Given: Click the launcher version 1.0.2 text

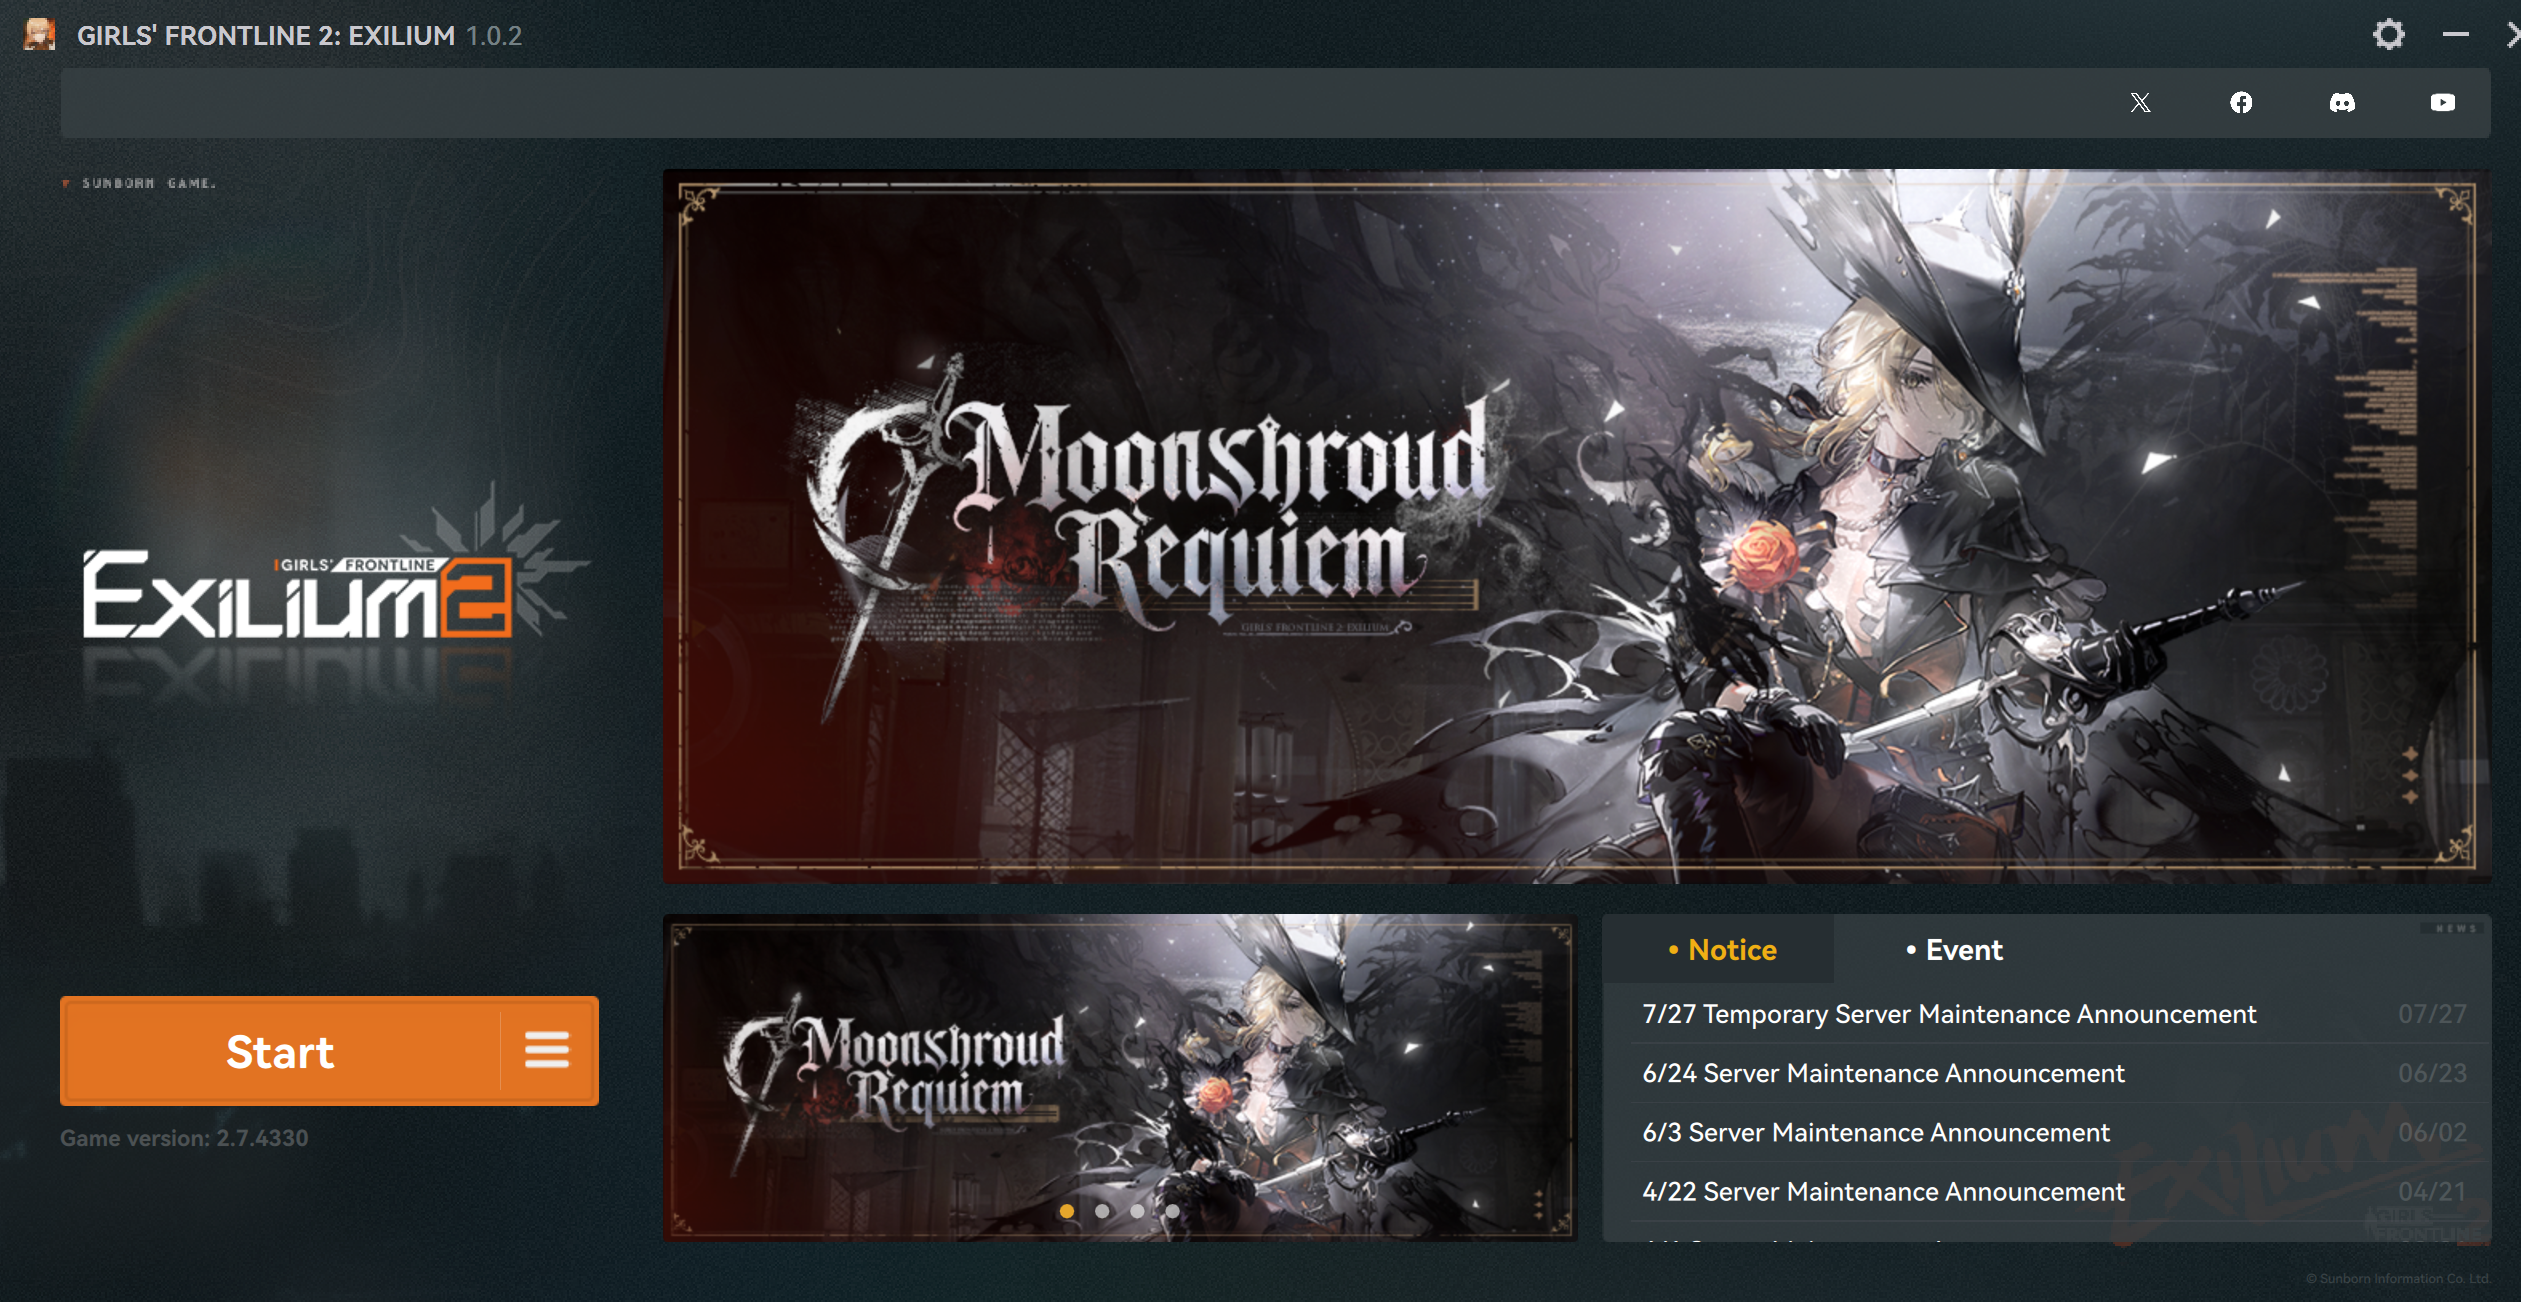Looking at the screenshot, I should (494, 36).
